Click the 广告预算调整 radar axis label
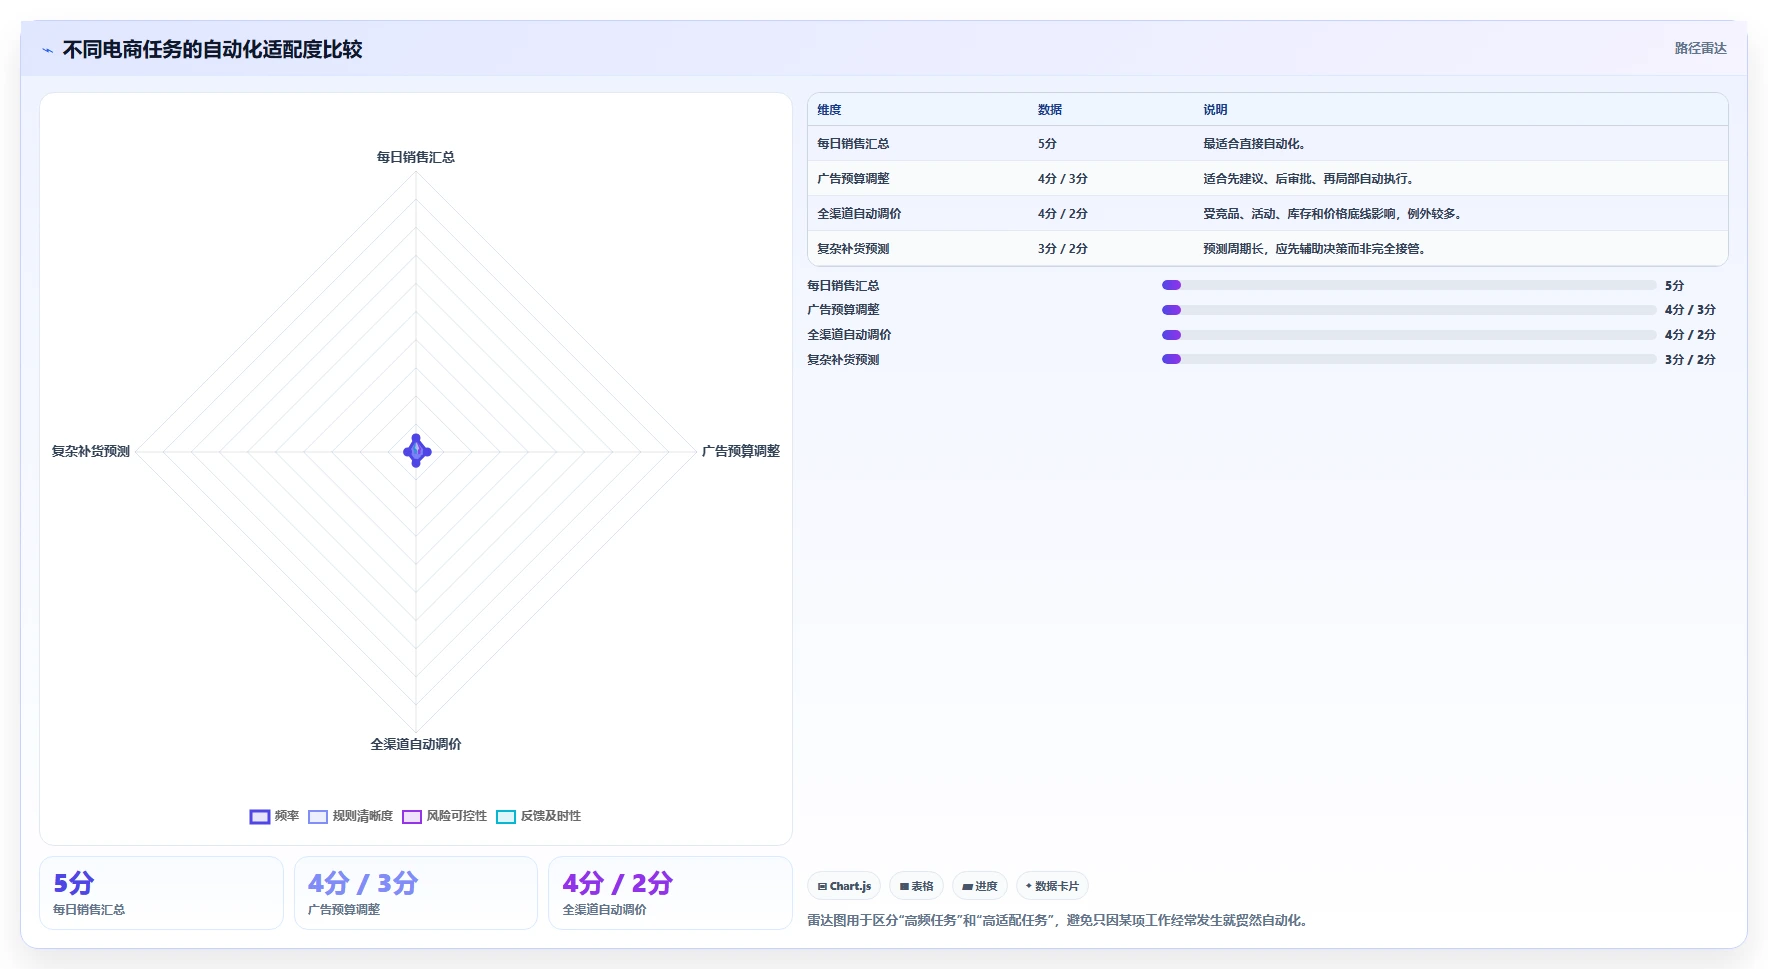Image resolution: width=1768 pixels, height=969 pixels. pos(741,451)
